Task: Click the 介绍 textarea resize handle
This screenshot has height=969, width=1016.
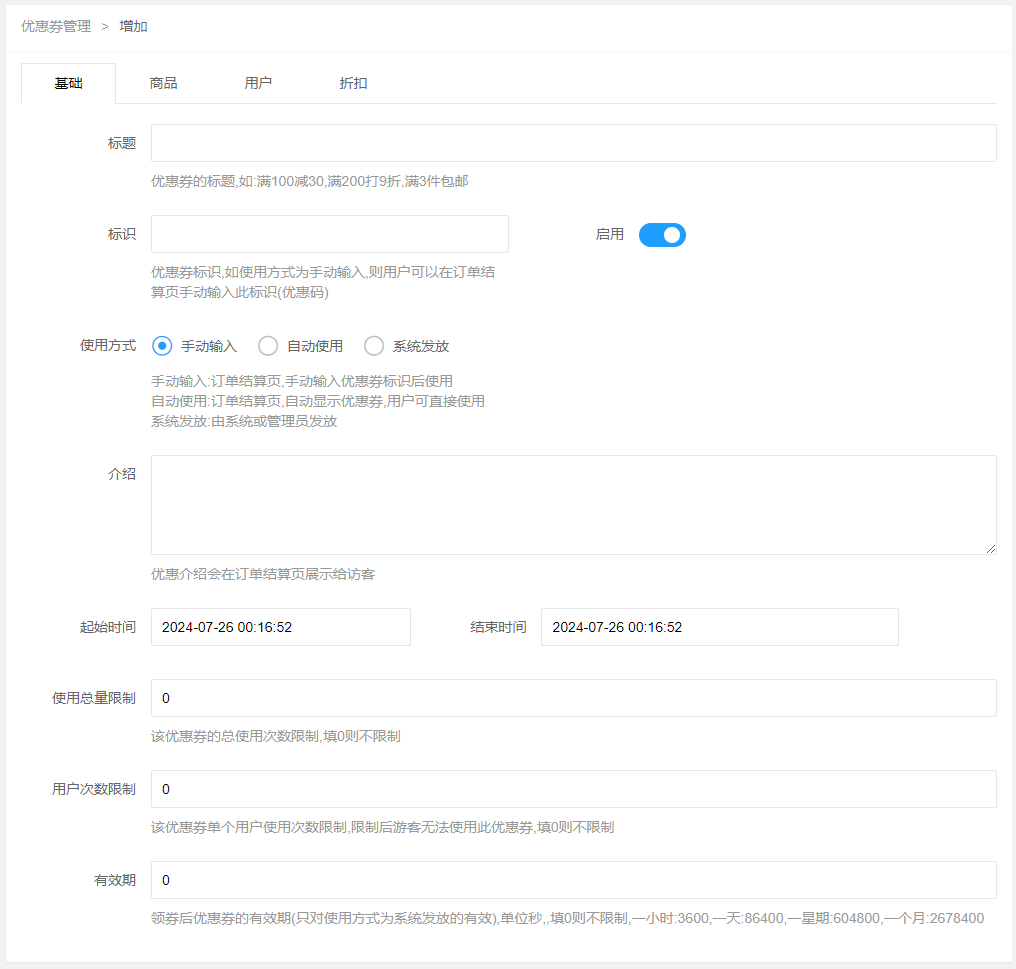Action: click(990, 548)
